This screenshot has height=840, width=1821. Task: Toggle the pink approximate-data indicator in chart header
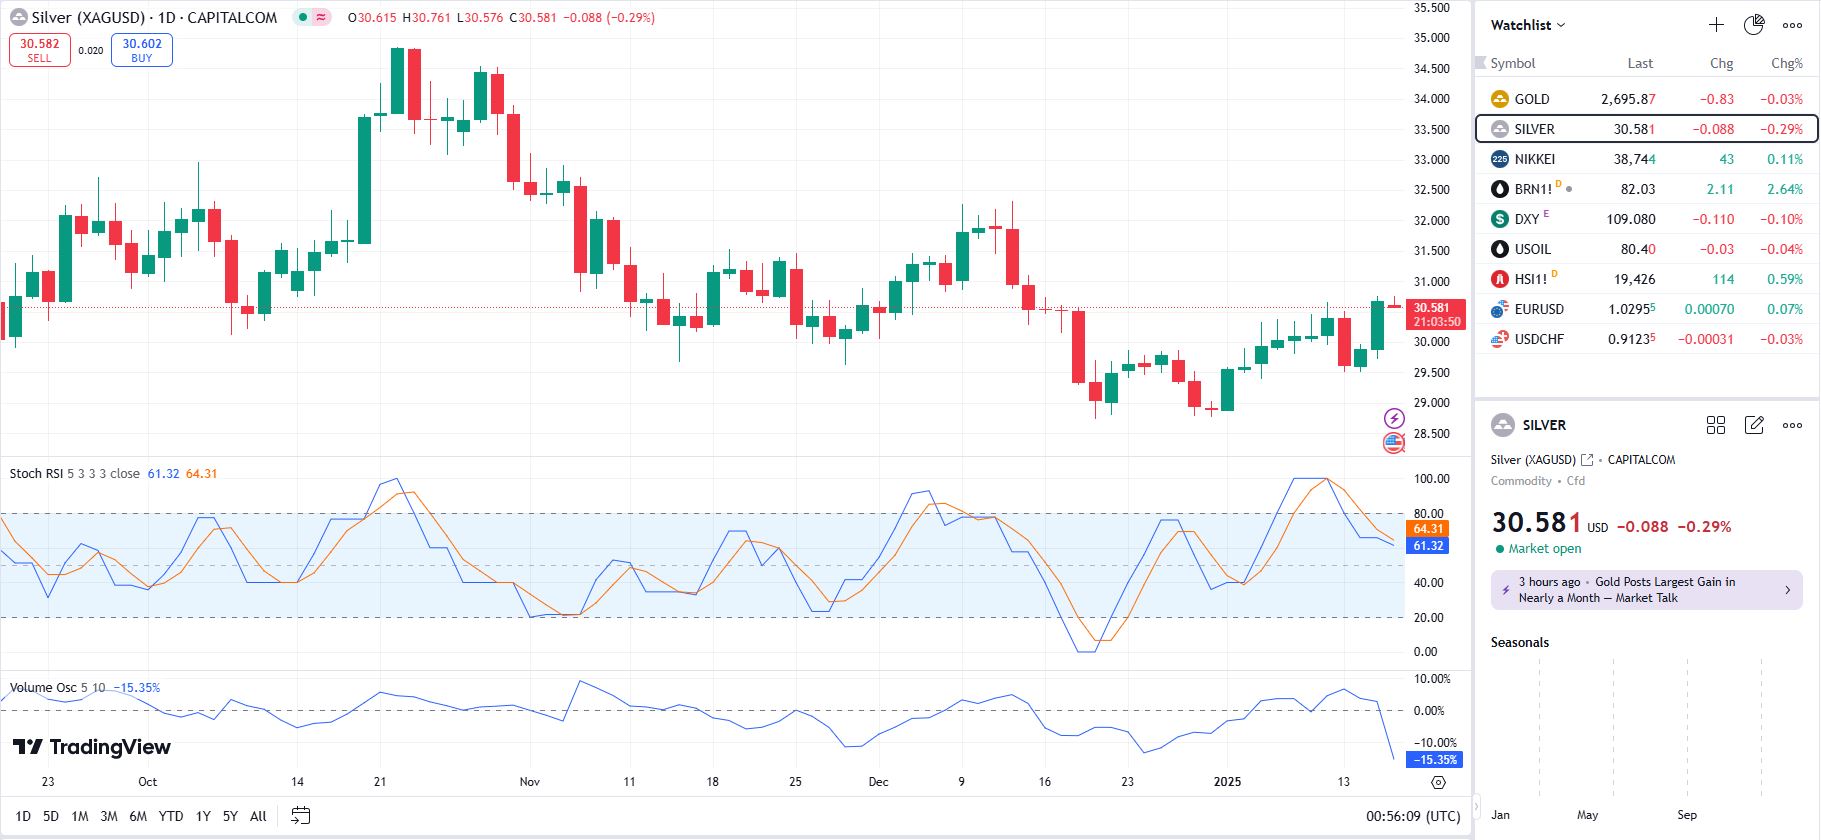(x=321, y=17)
